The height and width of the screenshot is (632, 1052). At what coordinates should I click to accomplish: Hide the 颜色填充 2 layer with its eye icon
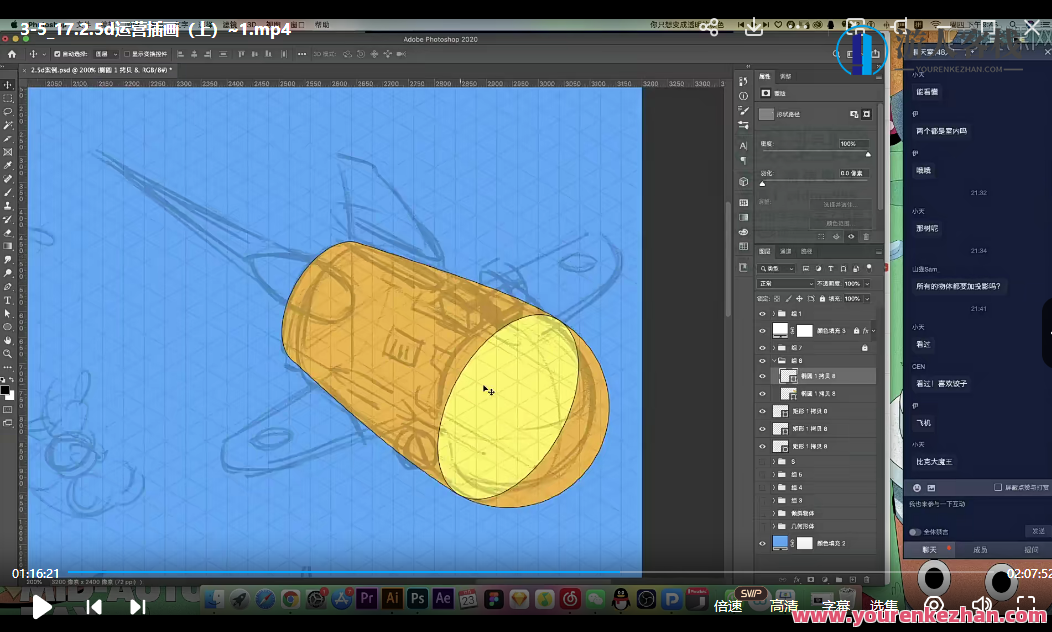coord(763,543)
